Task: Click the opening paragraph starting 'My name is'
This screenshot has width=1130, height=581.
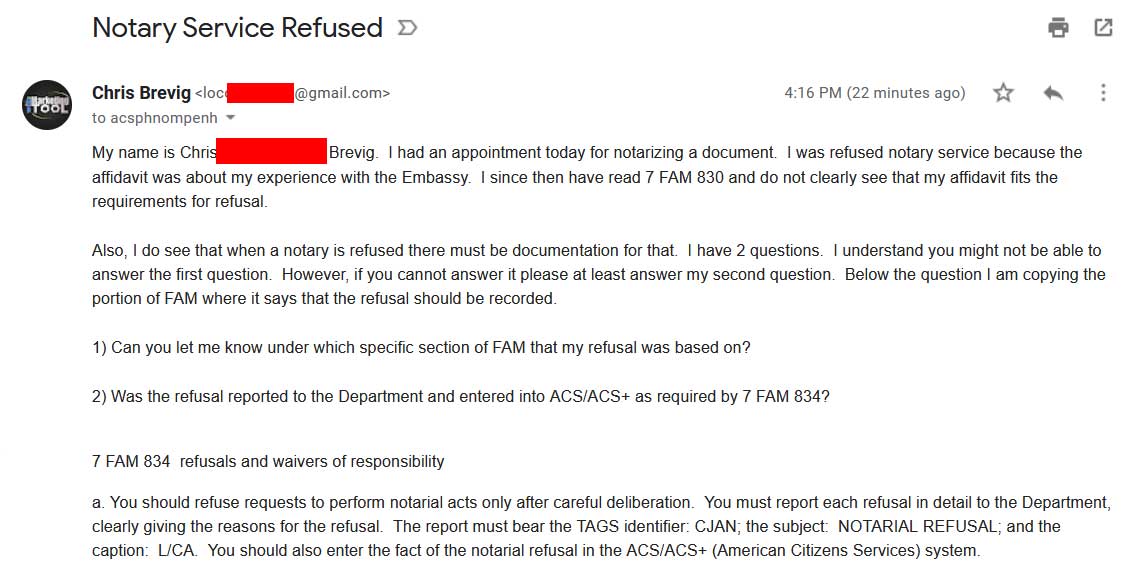Action: coord(587,177)
